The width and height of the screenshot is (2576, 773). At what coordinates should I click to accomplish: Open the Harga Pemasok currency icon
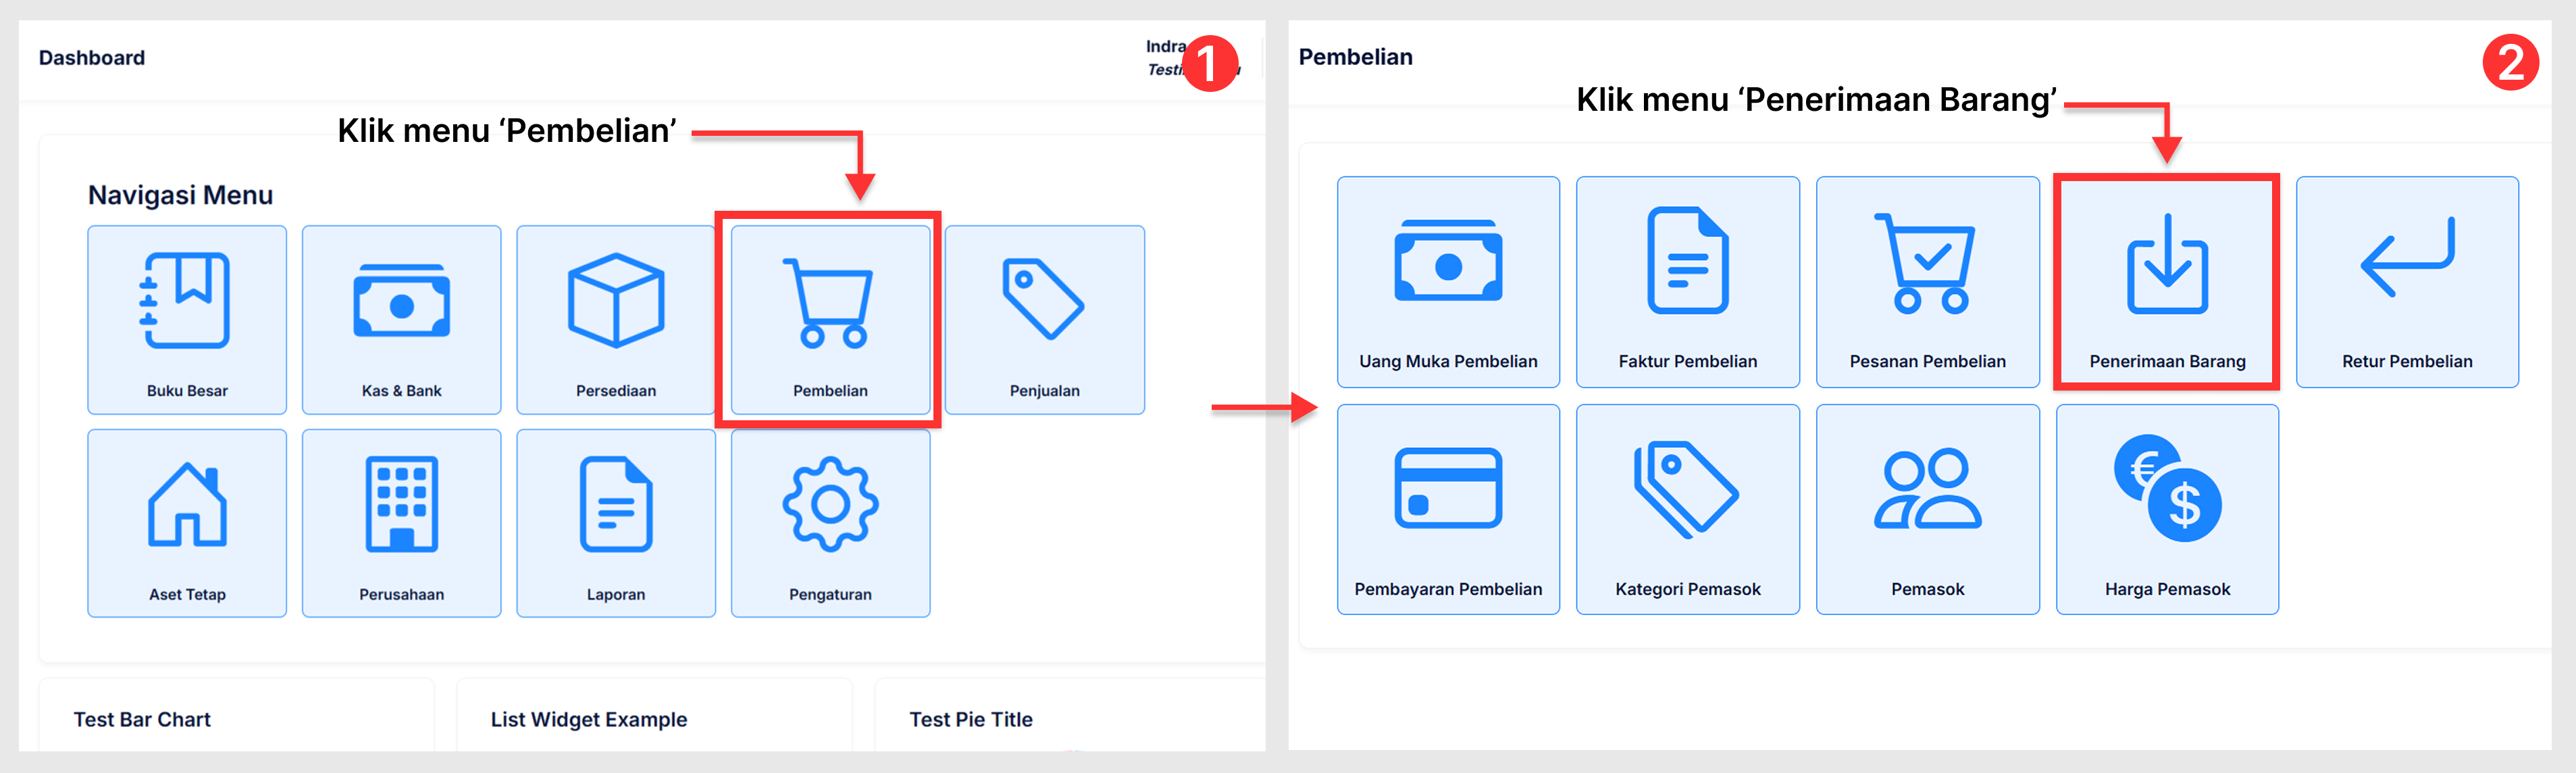(x=2166, y=489)
